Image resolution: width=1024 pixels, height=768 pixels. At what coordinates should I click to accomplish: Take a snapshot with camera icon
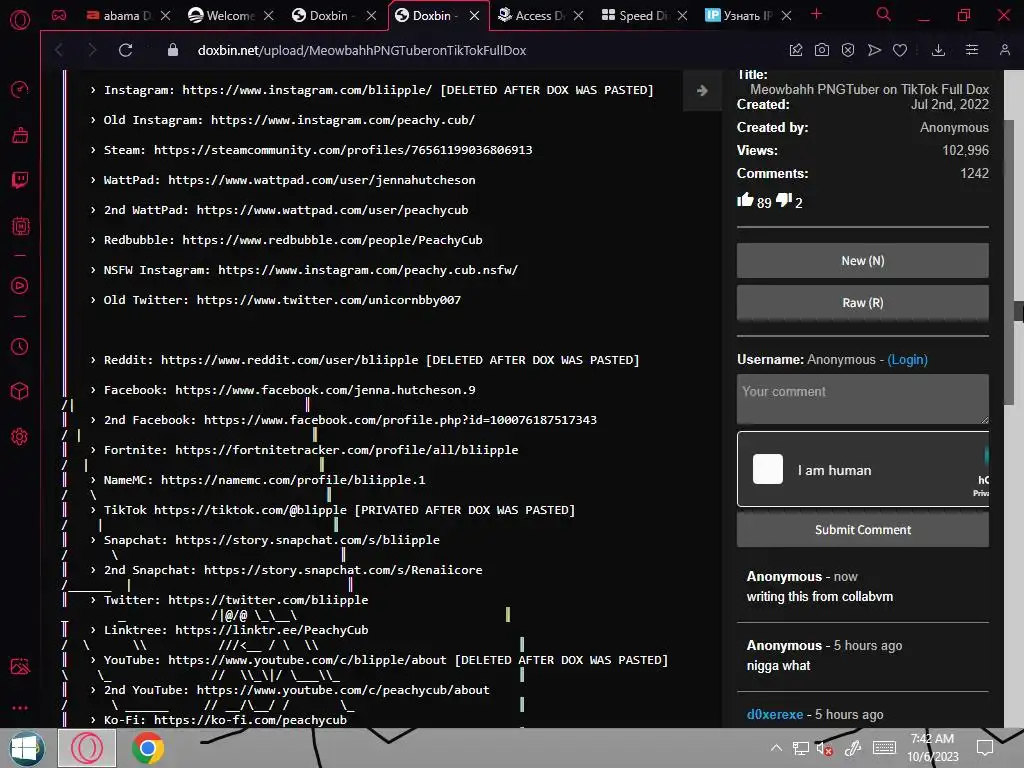(822, 50)
